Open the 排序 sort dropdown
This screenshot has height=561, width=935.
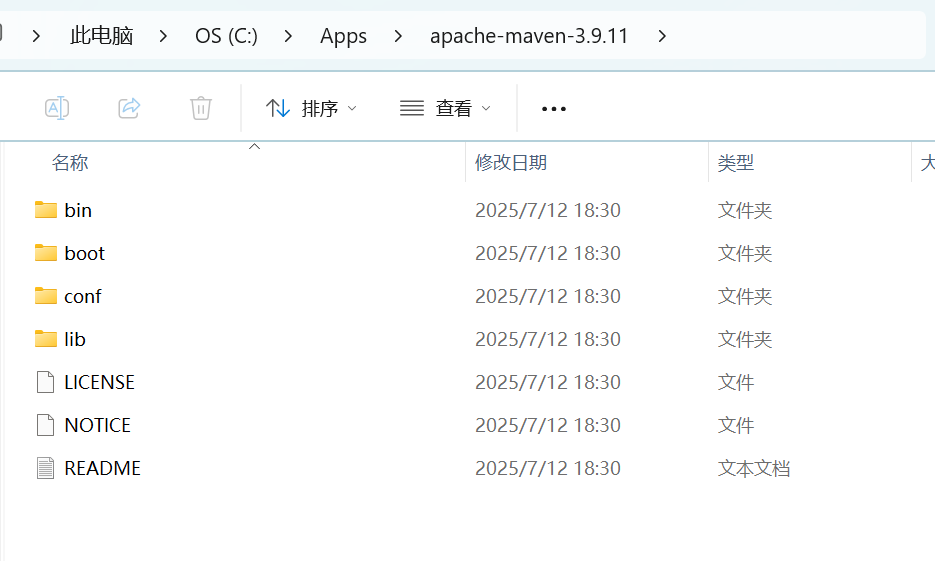click(x=311, y=109)
